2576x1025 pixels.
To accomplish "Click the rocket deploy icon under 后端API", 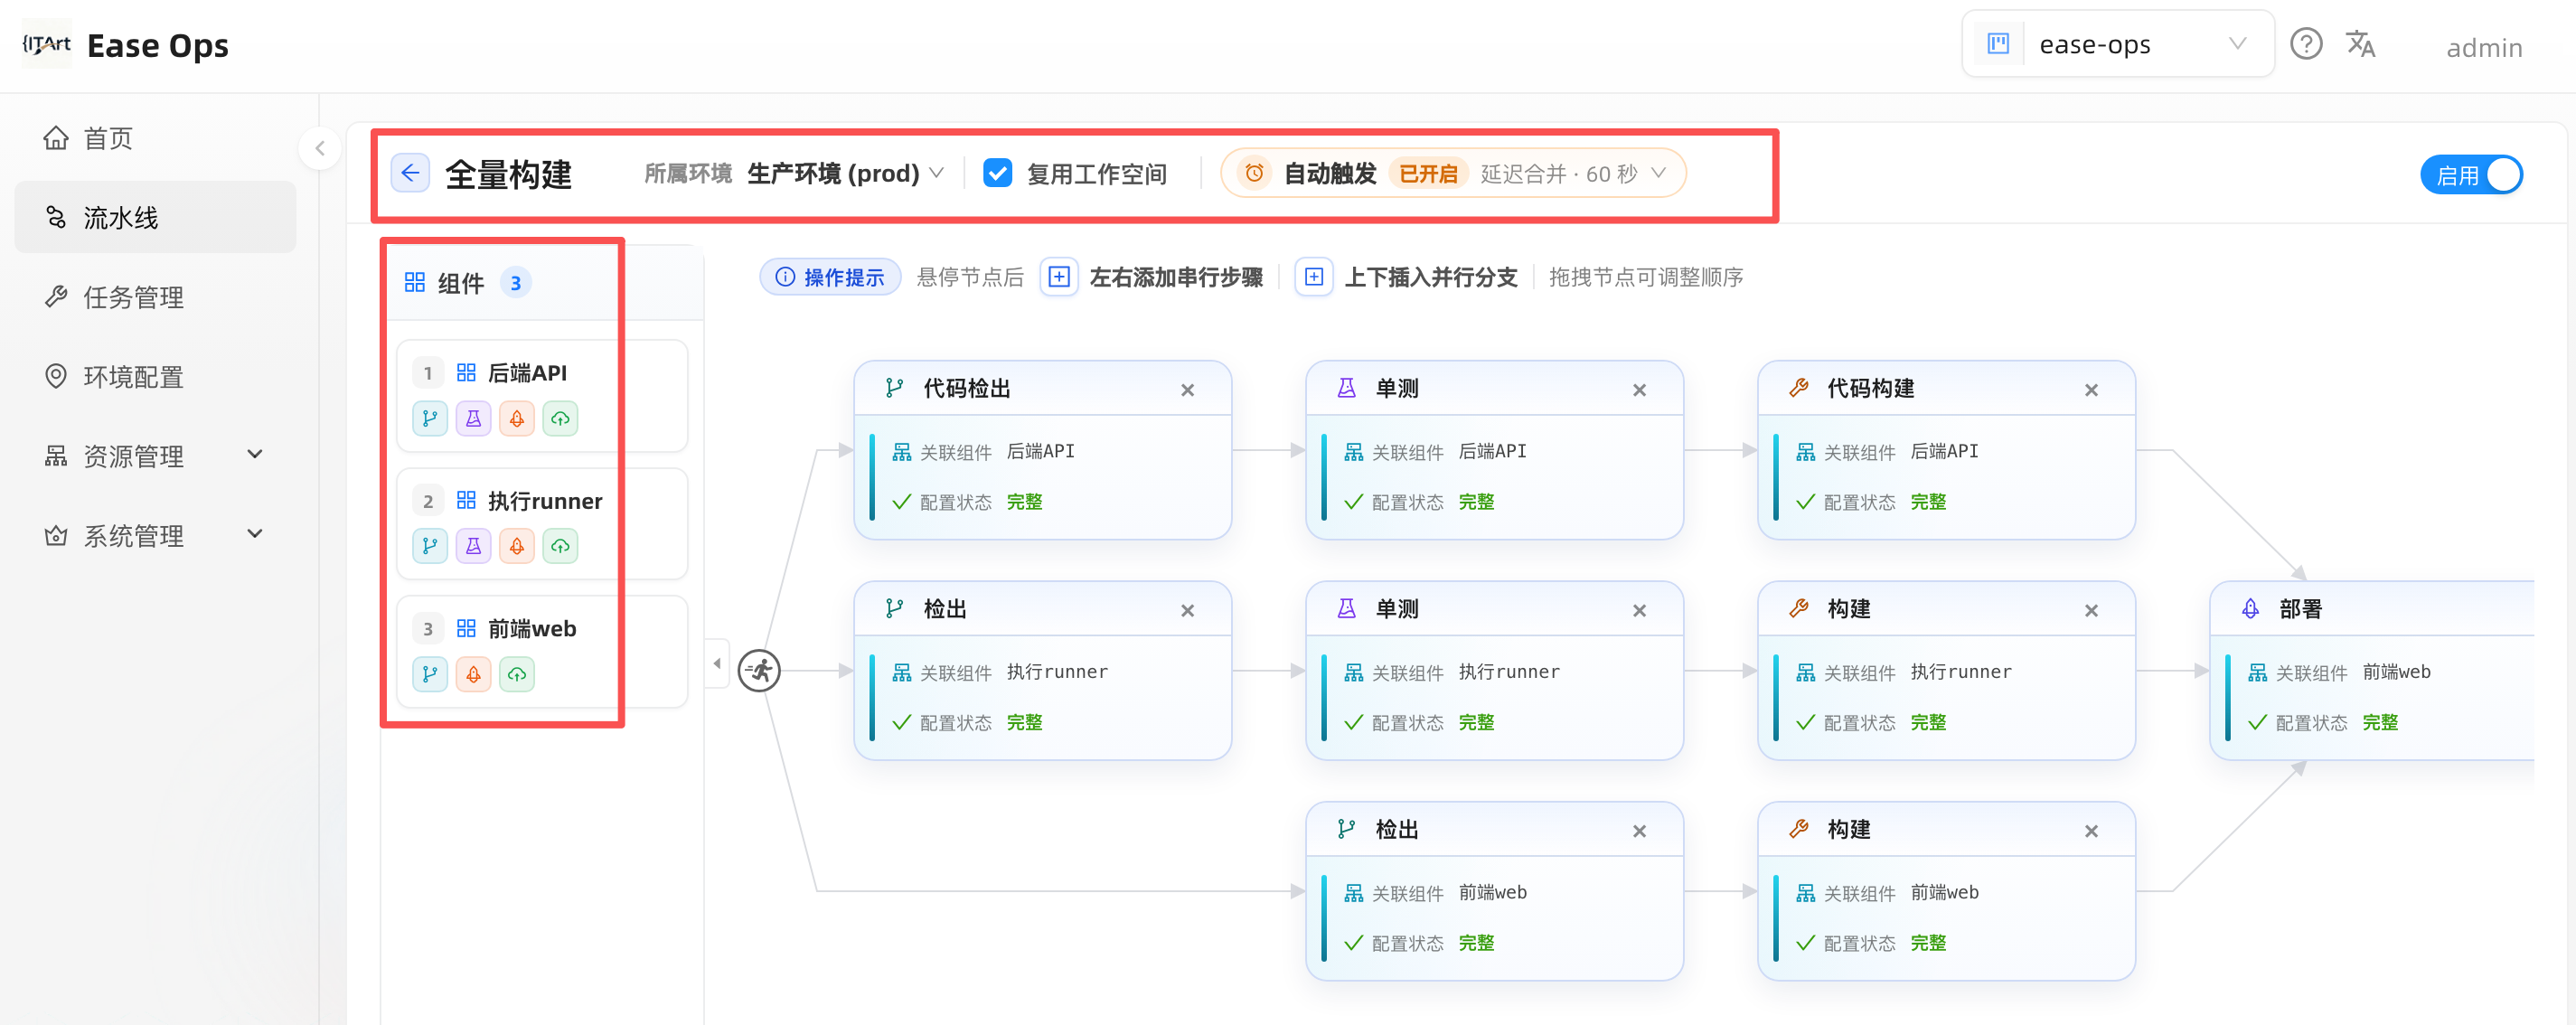I will click(517, 418).
